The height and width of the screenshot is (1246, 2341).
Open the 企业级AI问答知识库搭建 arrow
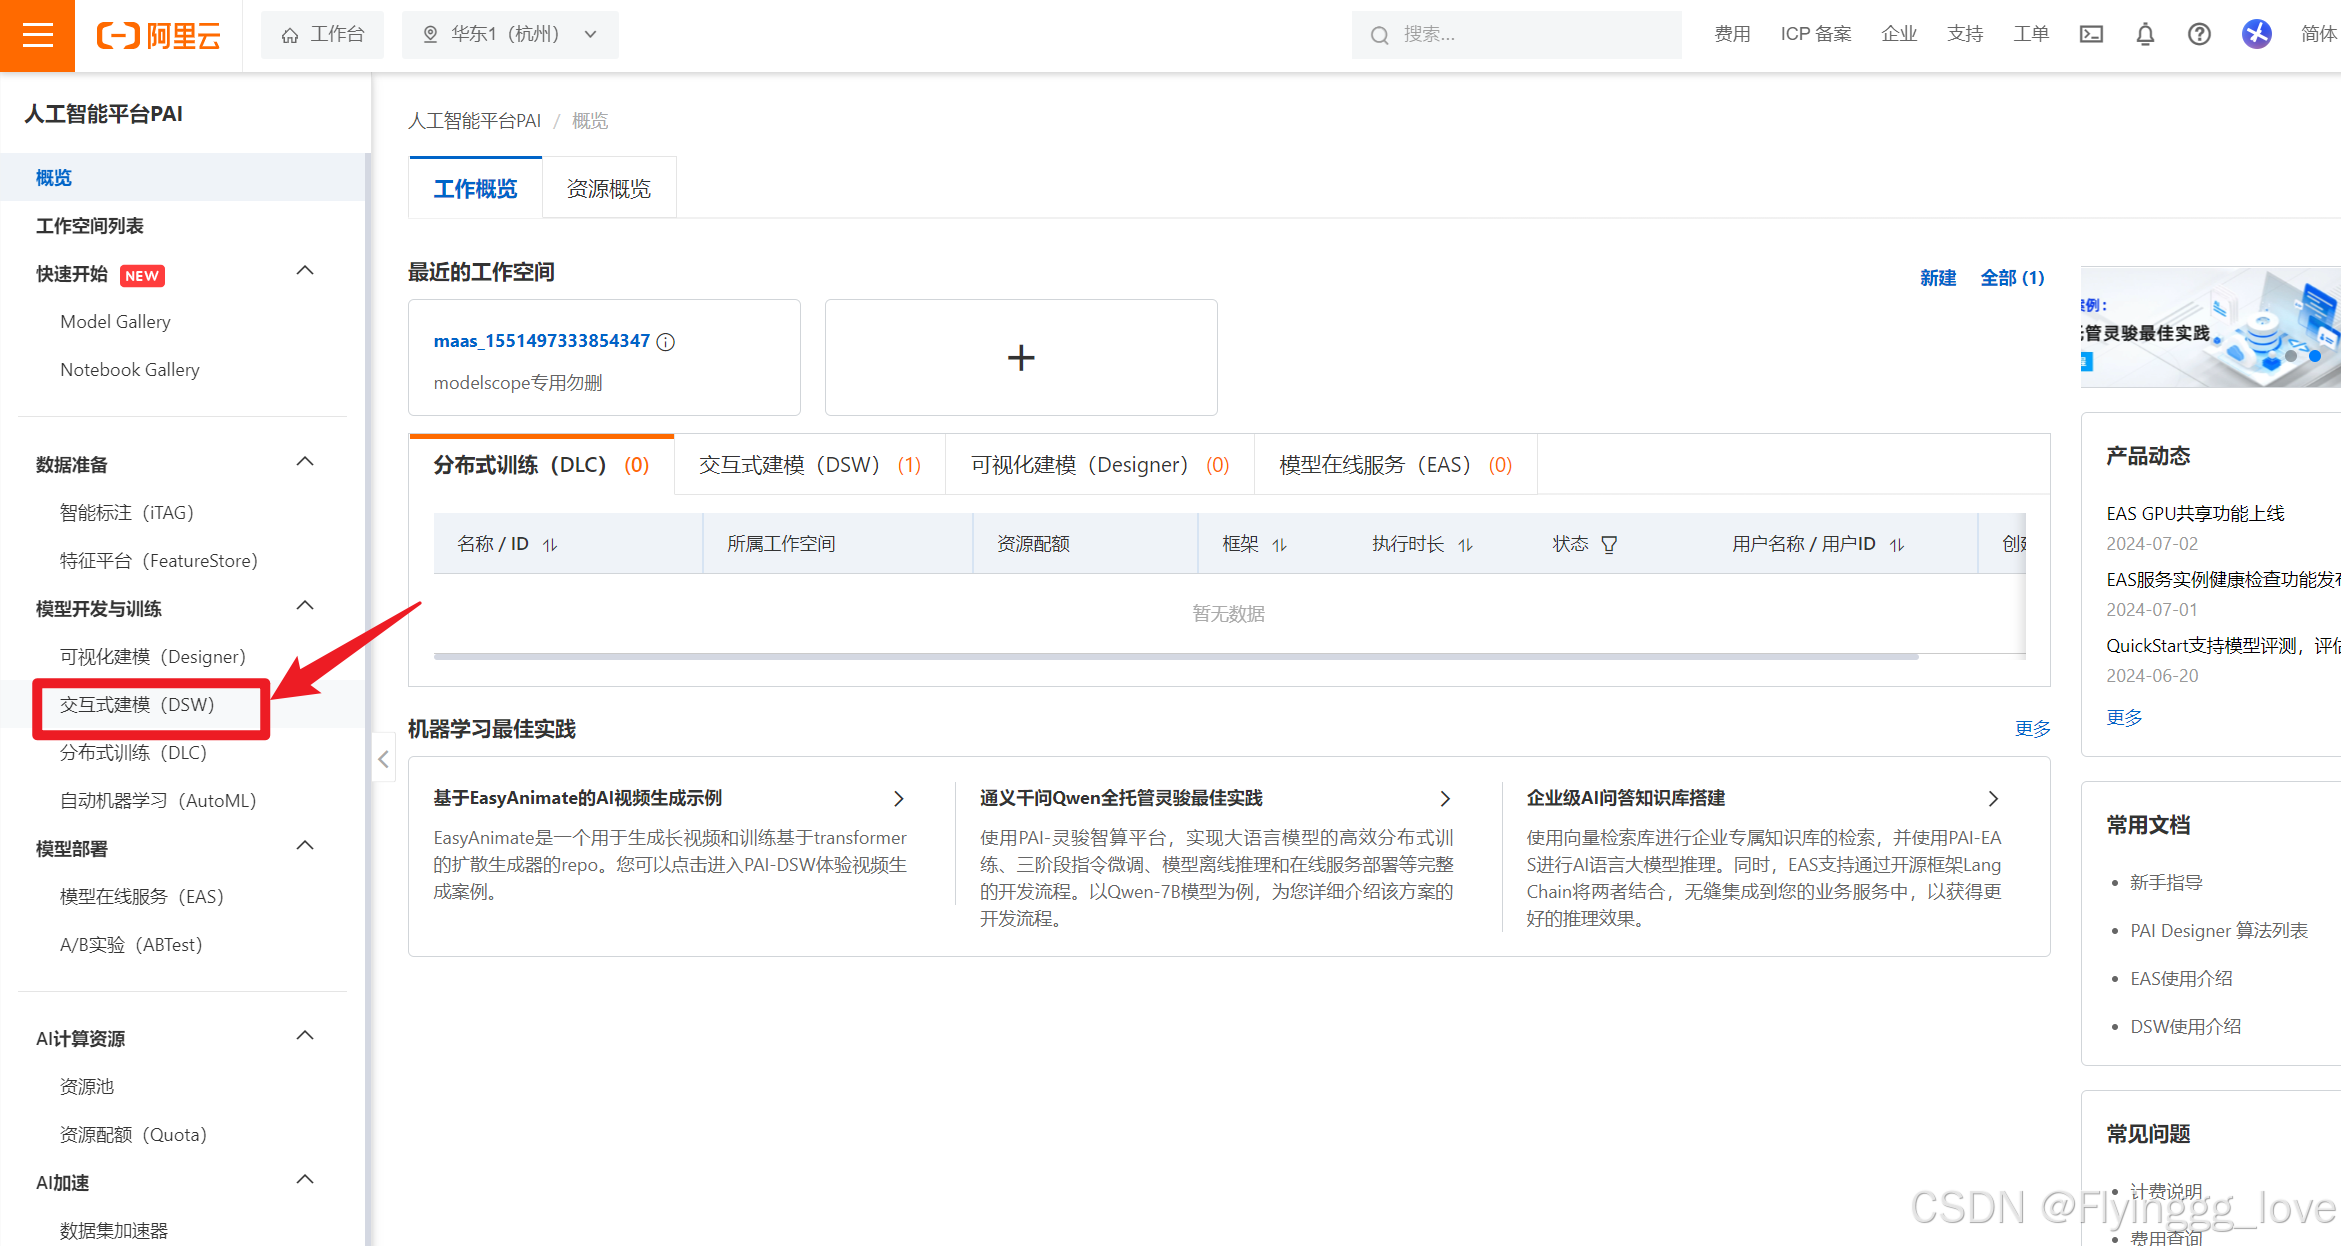pyautogui.click(x=1993, y=798)
